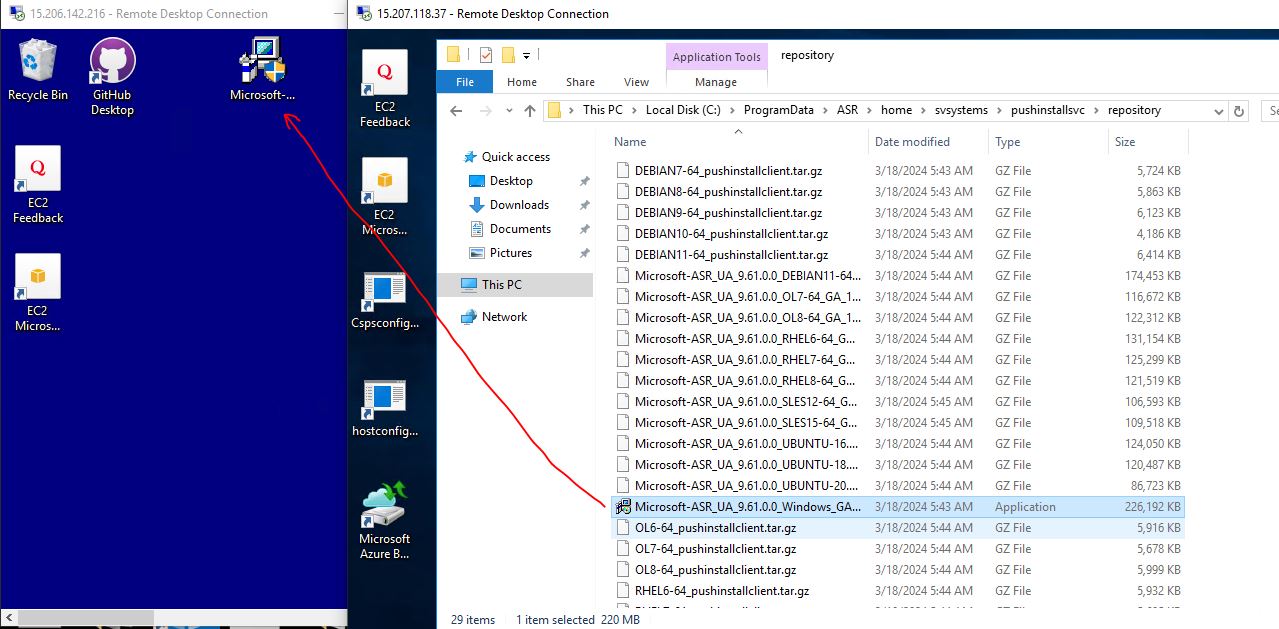This screenshot has height=629, width=1279.
Task: Switch to the View ribbon tab
Action: (x=636, y=82)
